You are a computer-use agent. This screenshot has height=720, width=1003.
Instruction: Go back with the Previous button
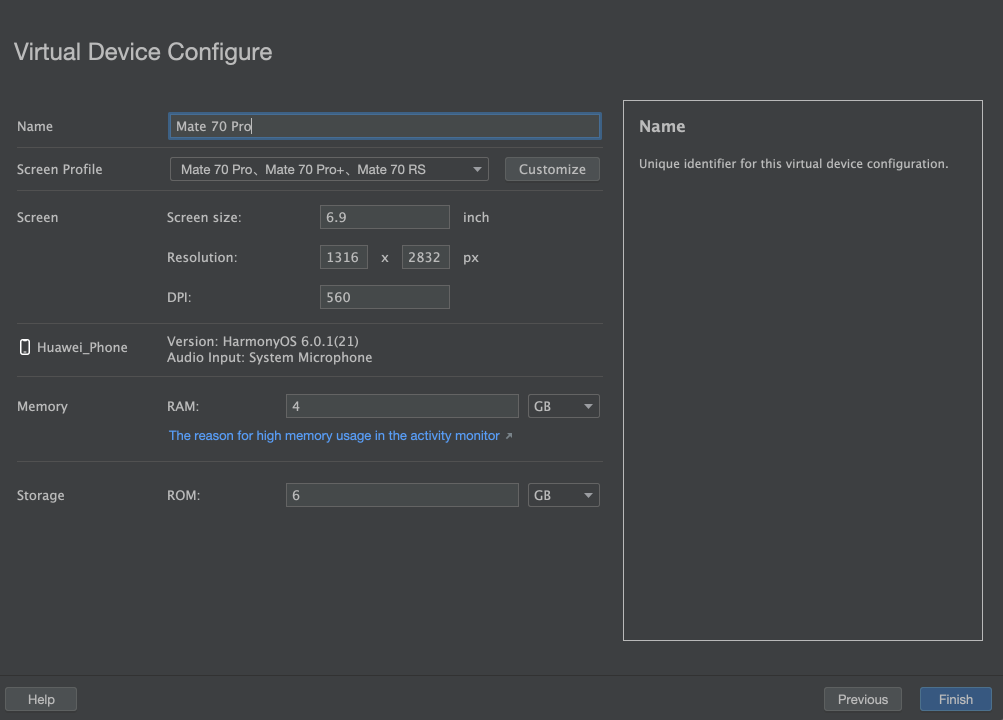pos(862,699)
